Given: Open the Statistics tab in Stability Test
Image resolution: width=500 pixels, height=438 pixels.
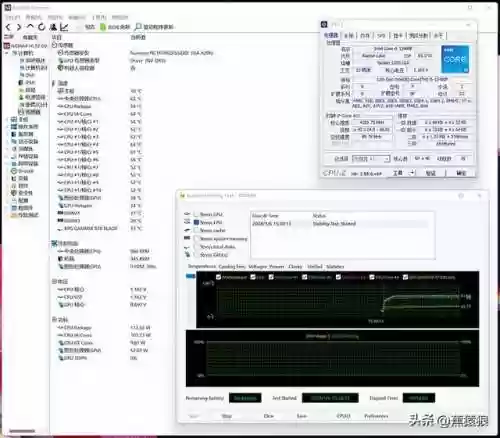Looking at the screenshot, I should click(335, 266).
